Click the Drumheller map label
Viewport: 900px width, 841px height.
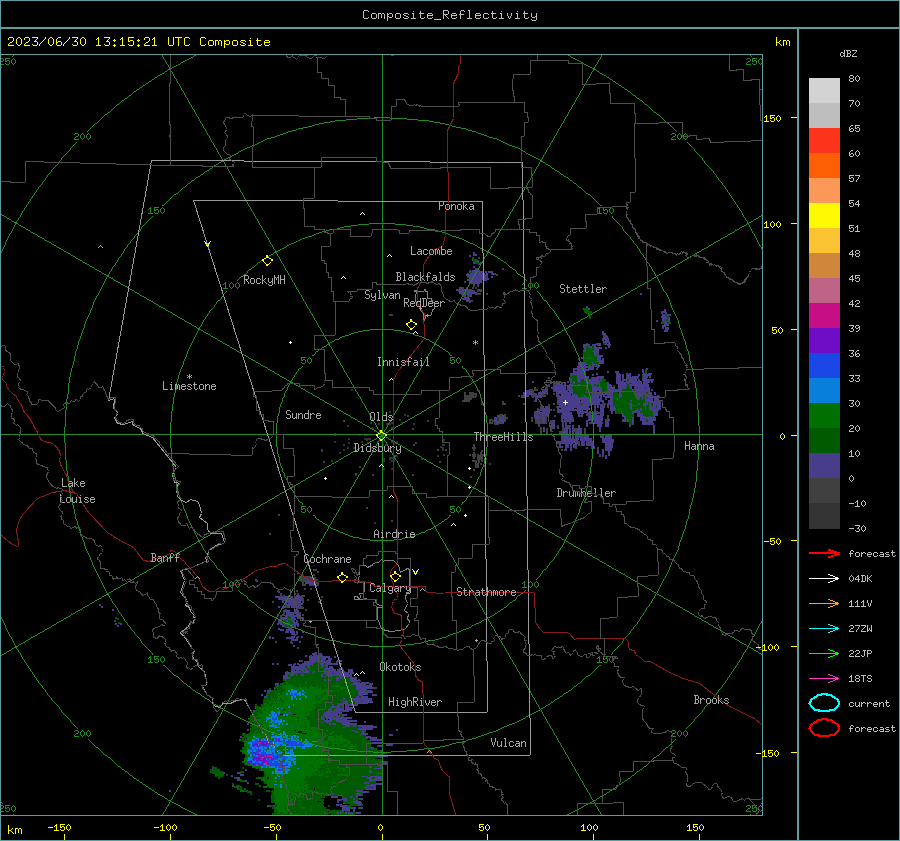coord(586,493)
